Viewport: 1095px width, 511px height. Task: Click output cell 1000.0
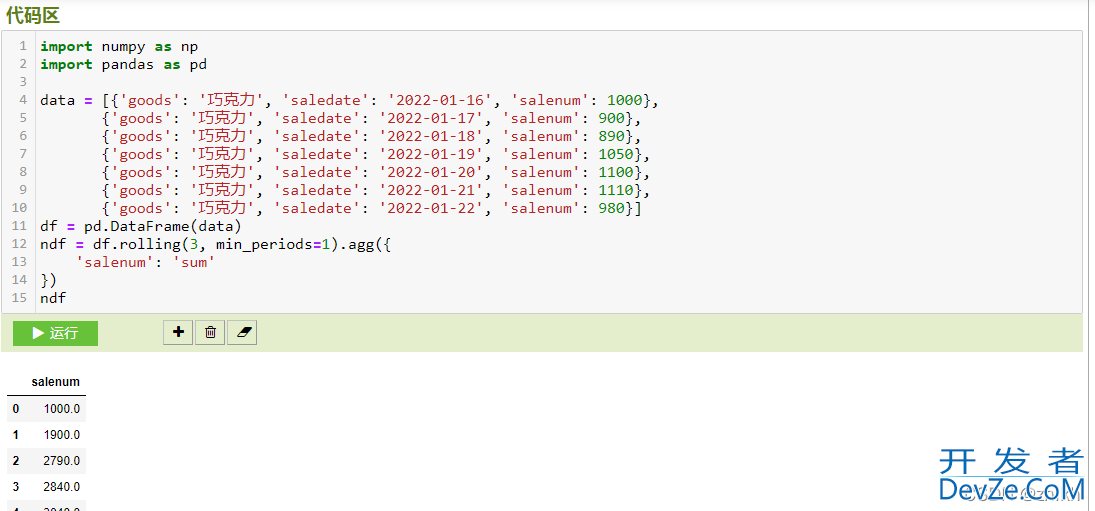(x=61, y=408)
